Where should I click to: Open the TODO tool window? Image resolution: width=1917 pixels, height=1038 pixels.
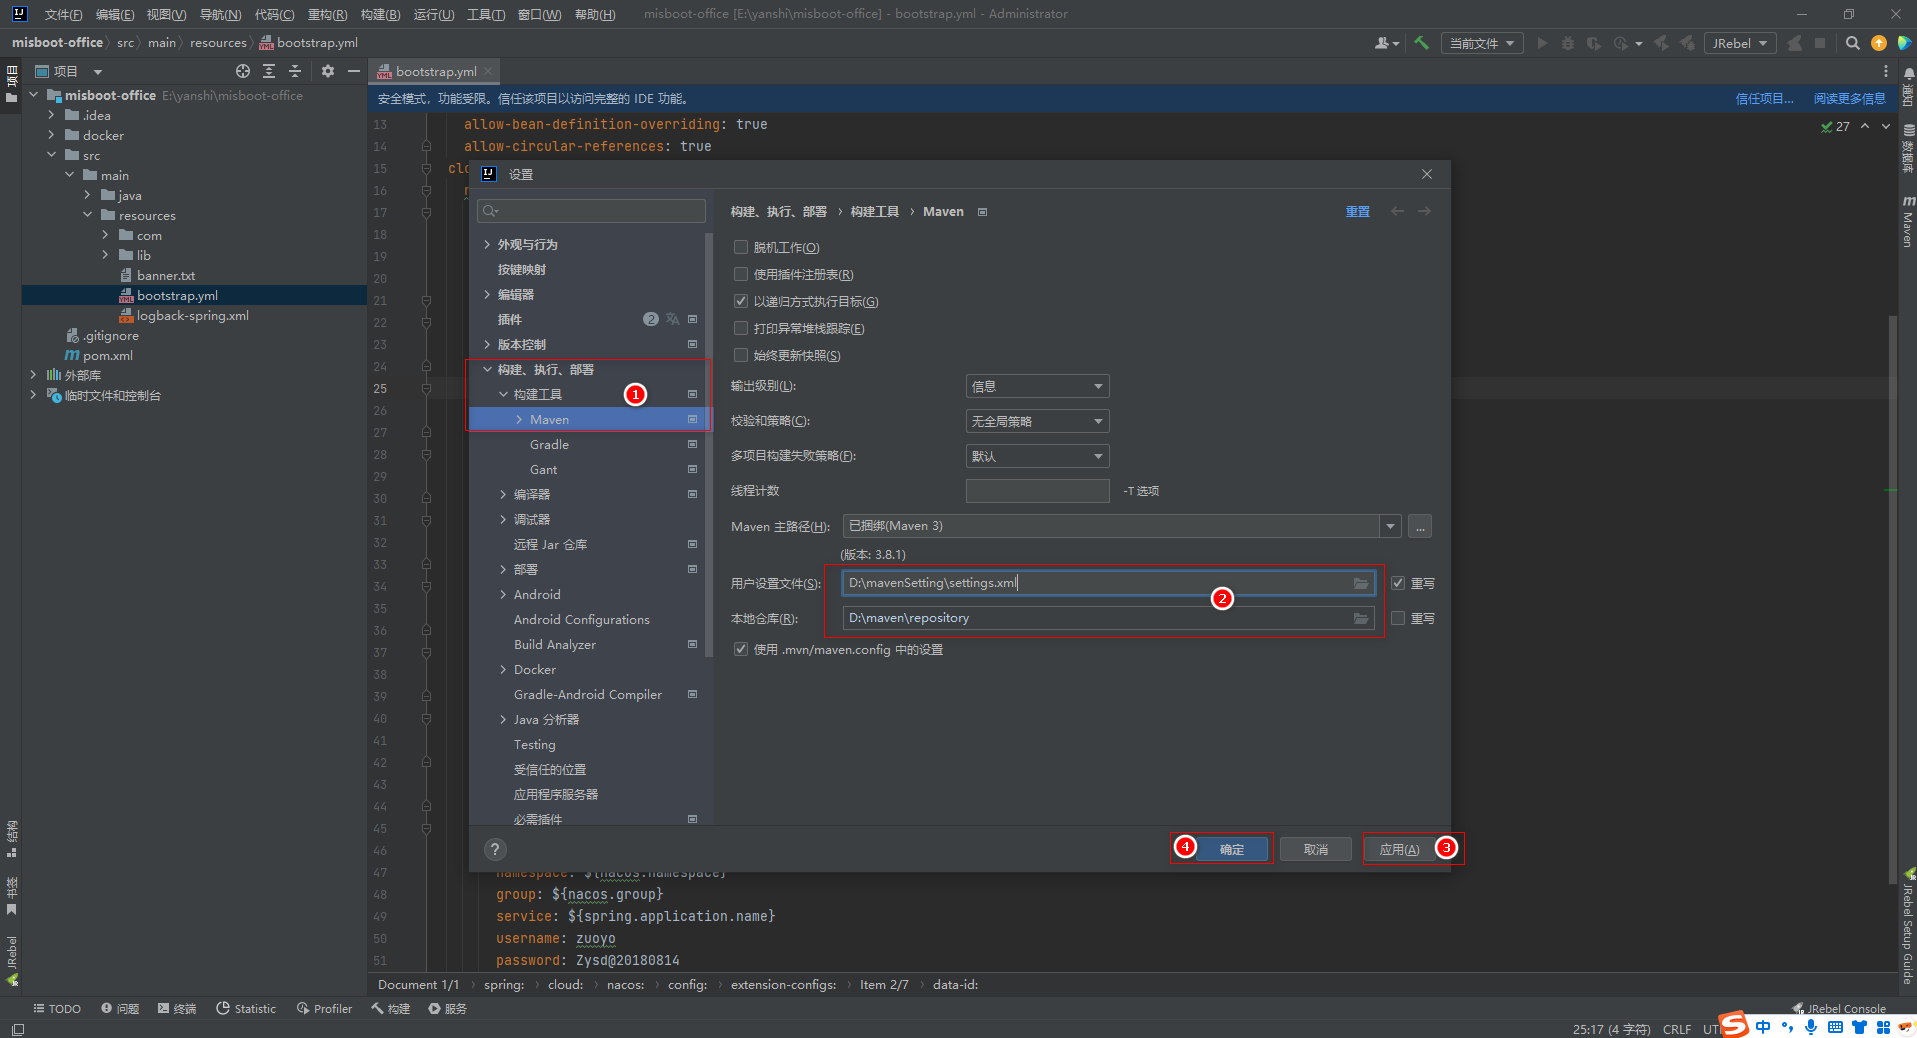click(57, 1008)
